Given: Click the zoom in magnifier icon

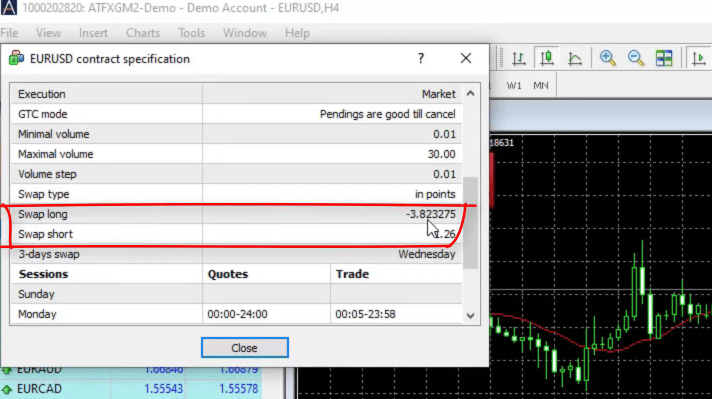Looking at the screenshot, I should pos(608,58).
